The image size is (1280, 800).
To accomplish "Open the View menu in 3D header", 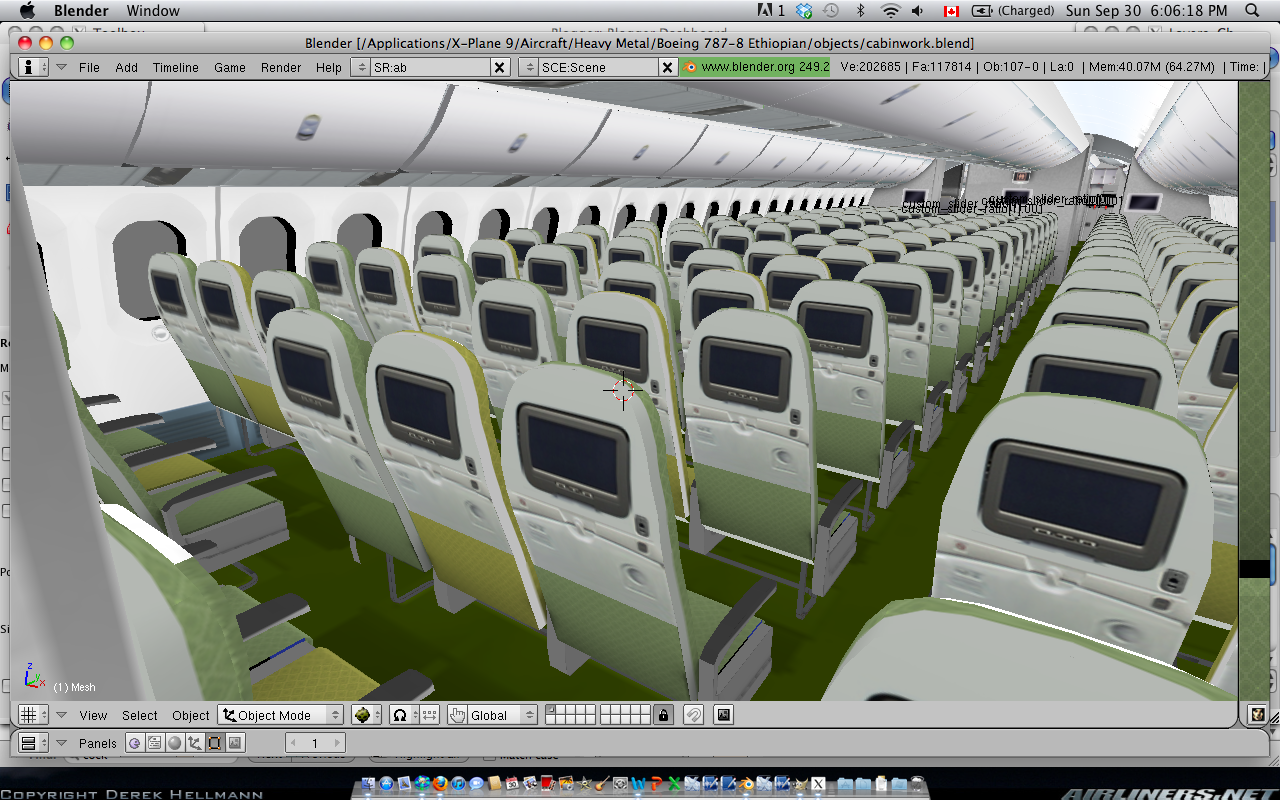I will (x=93, y=715).
